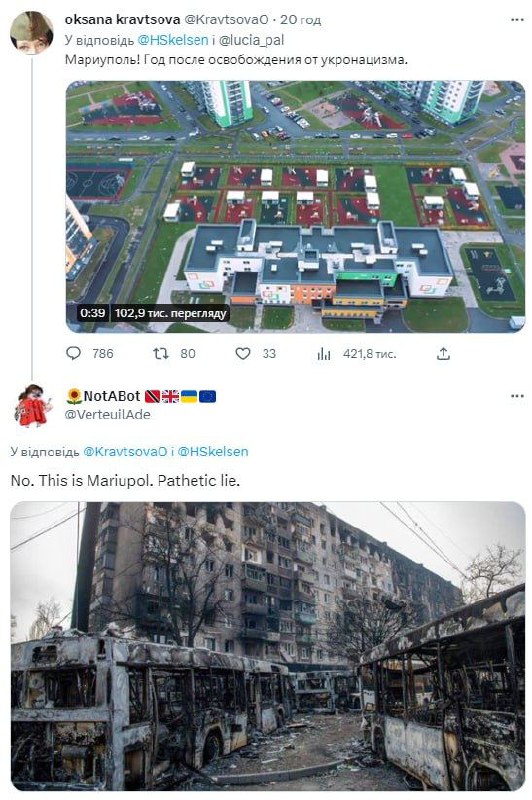Click the oksana kravtsova display name
The height and width of the screenshot is (800, 532).
coord(122,19)
